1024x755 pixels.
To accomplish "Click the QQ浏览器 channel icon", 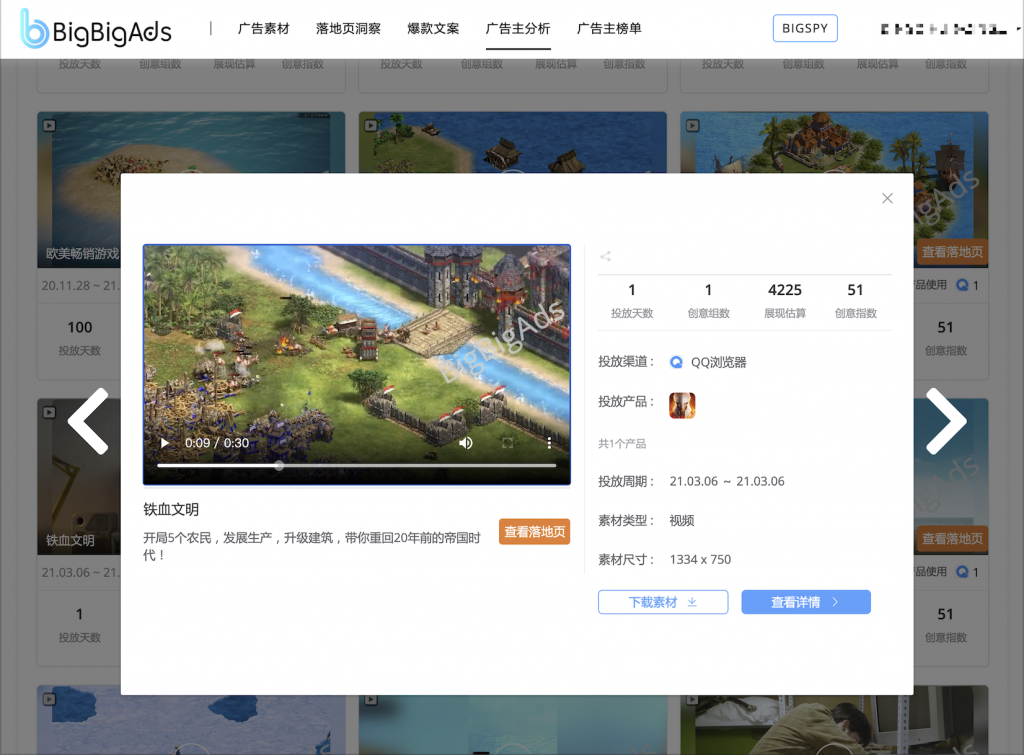I will coord(677,362).
